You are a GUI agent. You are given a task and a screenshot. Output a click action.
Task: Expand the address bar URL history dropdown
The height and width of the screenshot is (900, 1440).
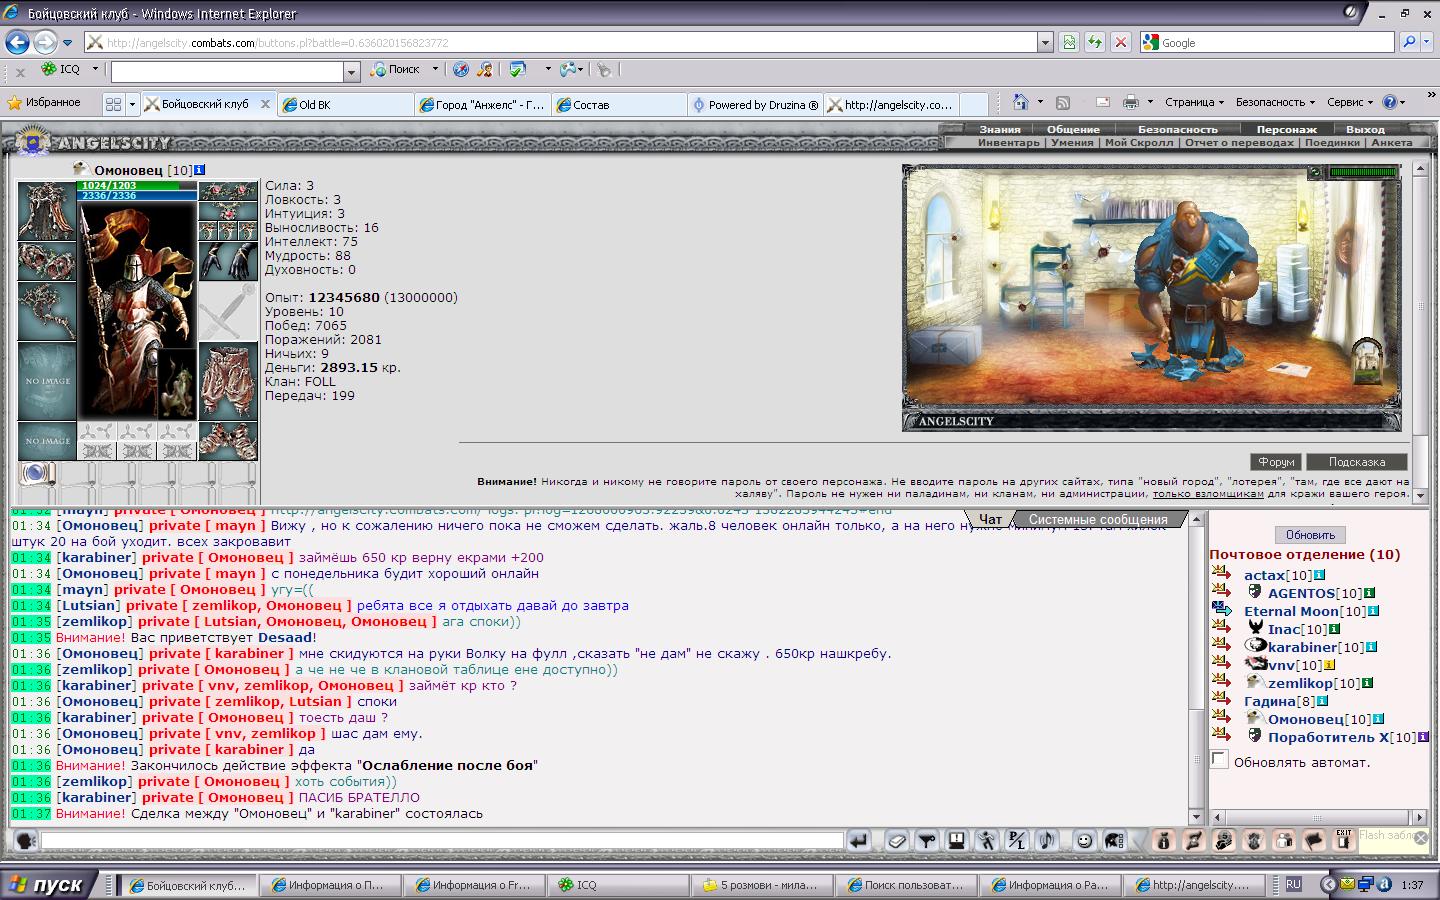(x=1045, y=42)
